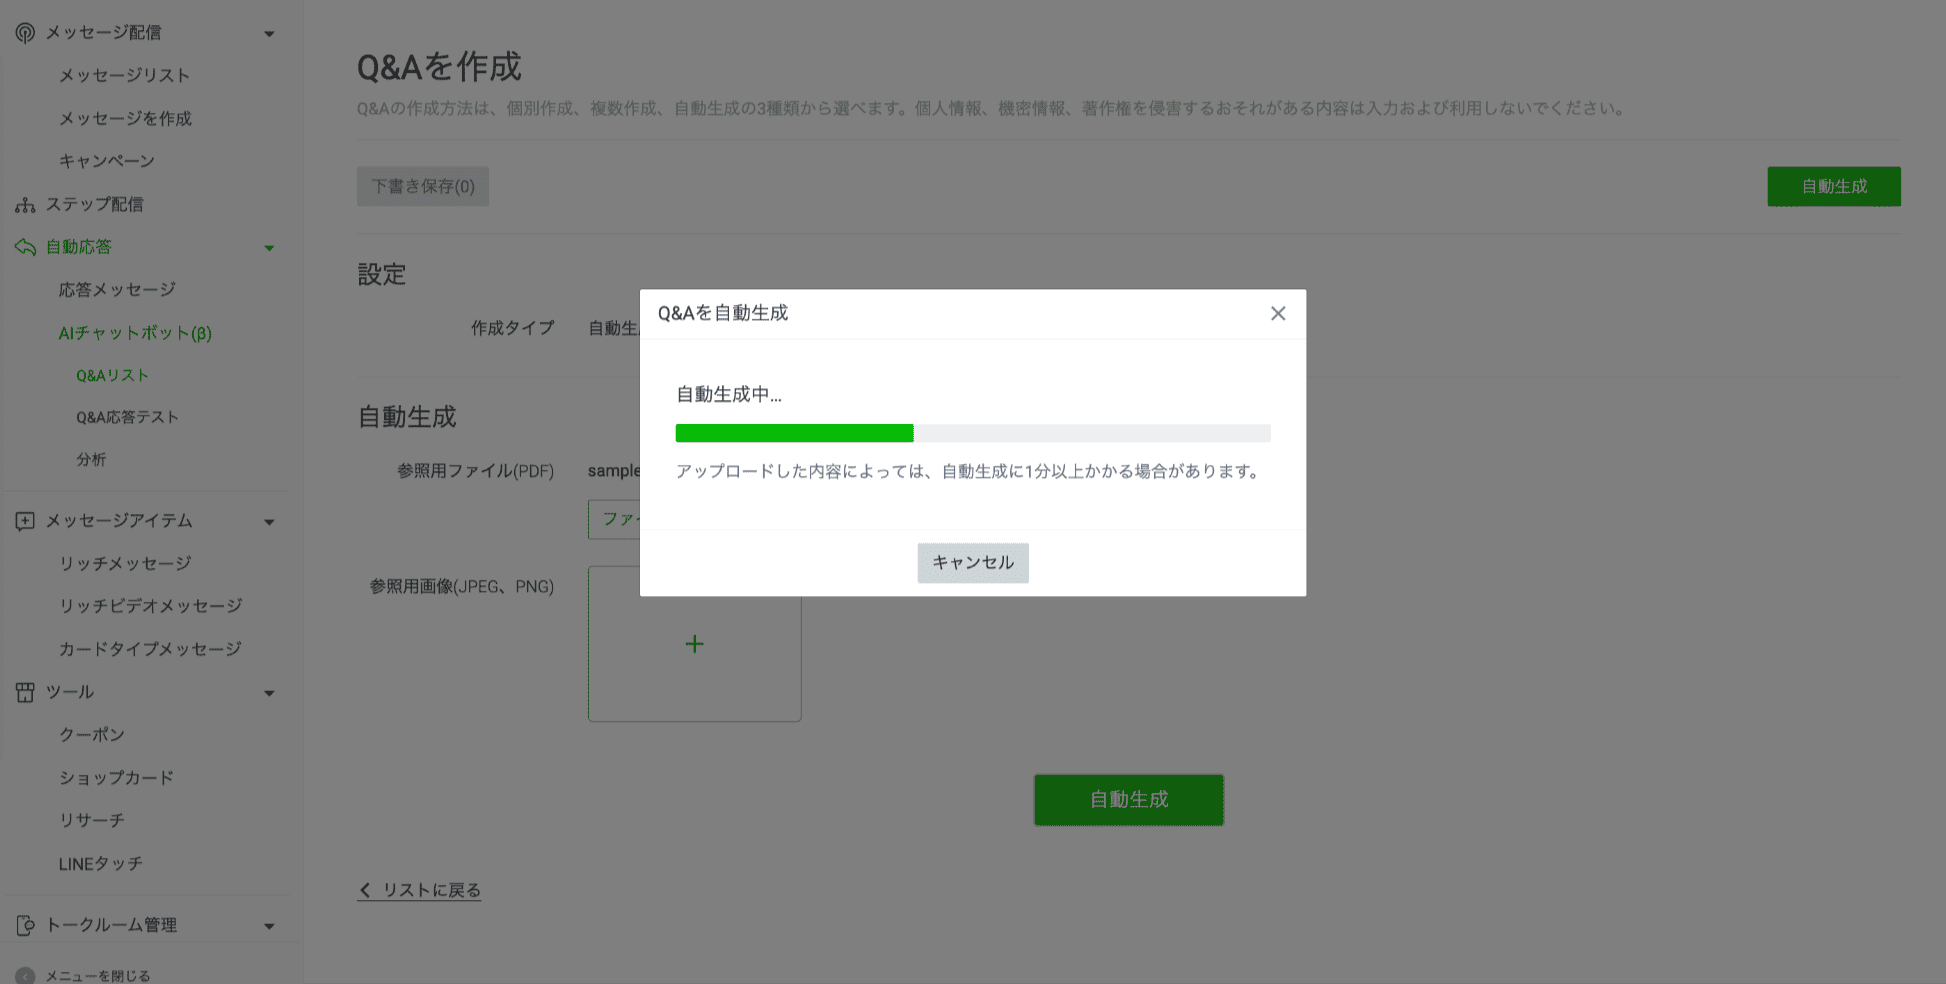Screen dimensions: 1946x984
Task: Open the クーポン tool page
Action: [x=91, y=733]
